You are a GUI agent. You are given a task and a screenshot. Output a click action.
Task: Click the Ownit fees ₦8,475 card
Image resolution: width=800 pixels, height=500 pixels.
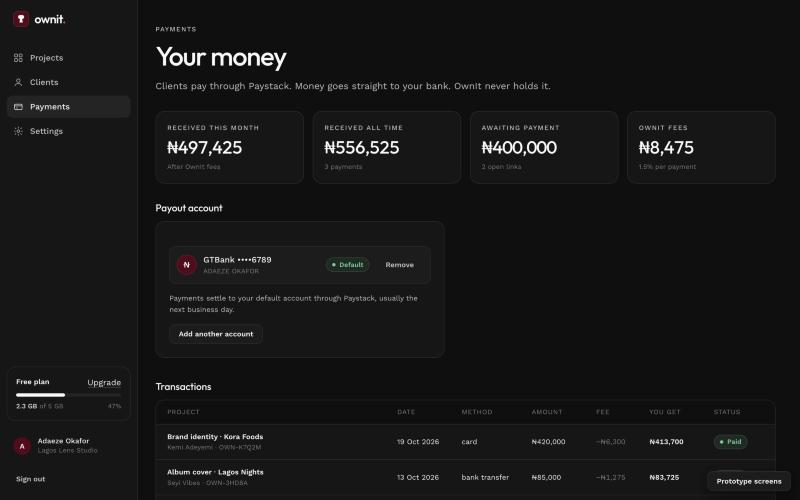[701, 147]
